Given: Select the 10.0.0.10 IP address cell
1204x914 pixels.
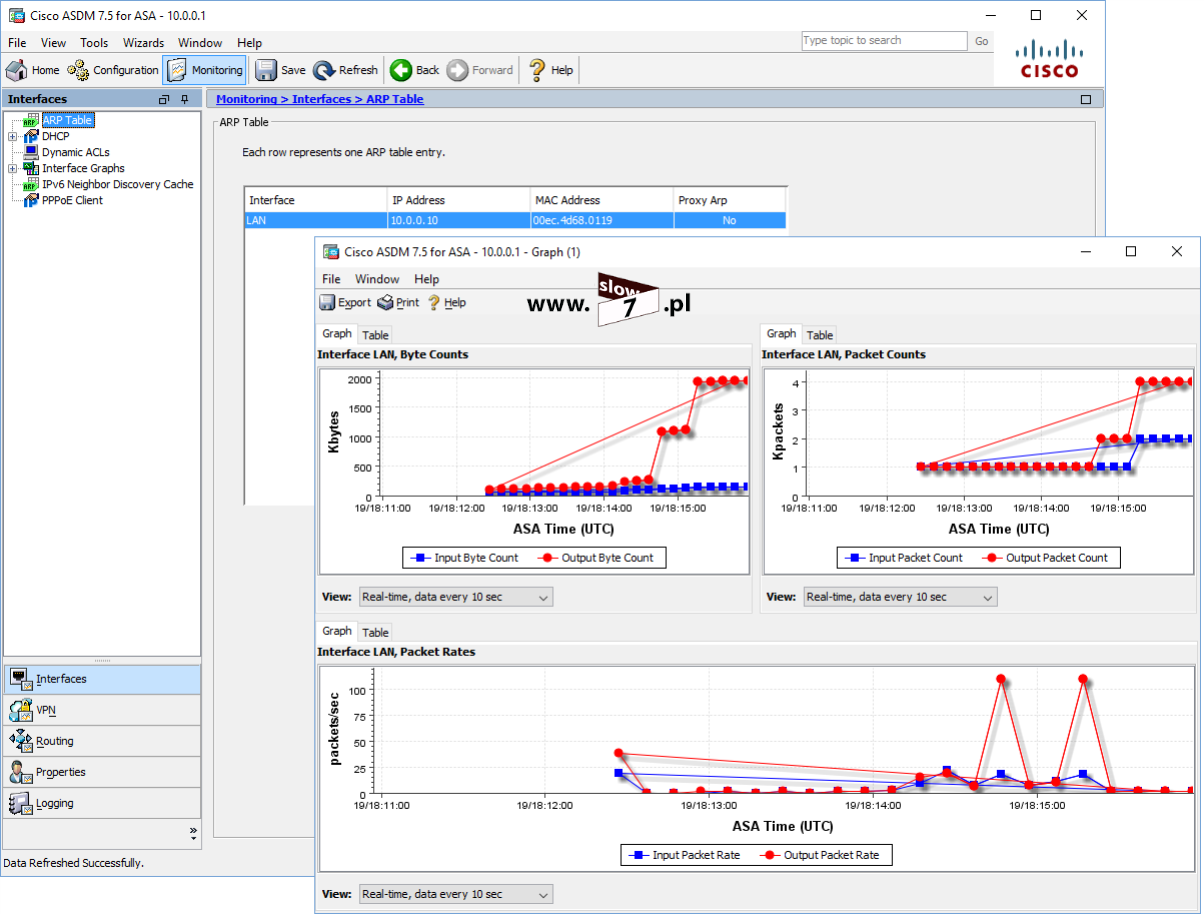Looking at the screenshot, I should pos(458,220).
